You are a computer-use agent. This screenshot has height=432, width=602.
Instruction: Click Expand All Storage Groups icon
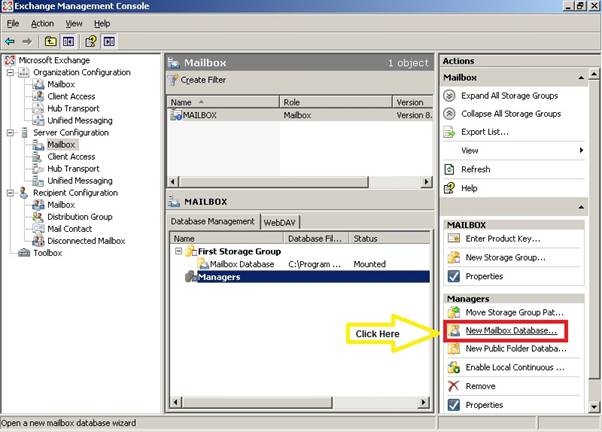[449, 96]
